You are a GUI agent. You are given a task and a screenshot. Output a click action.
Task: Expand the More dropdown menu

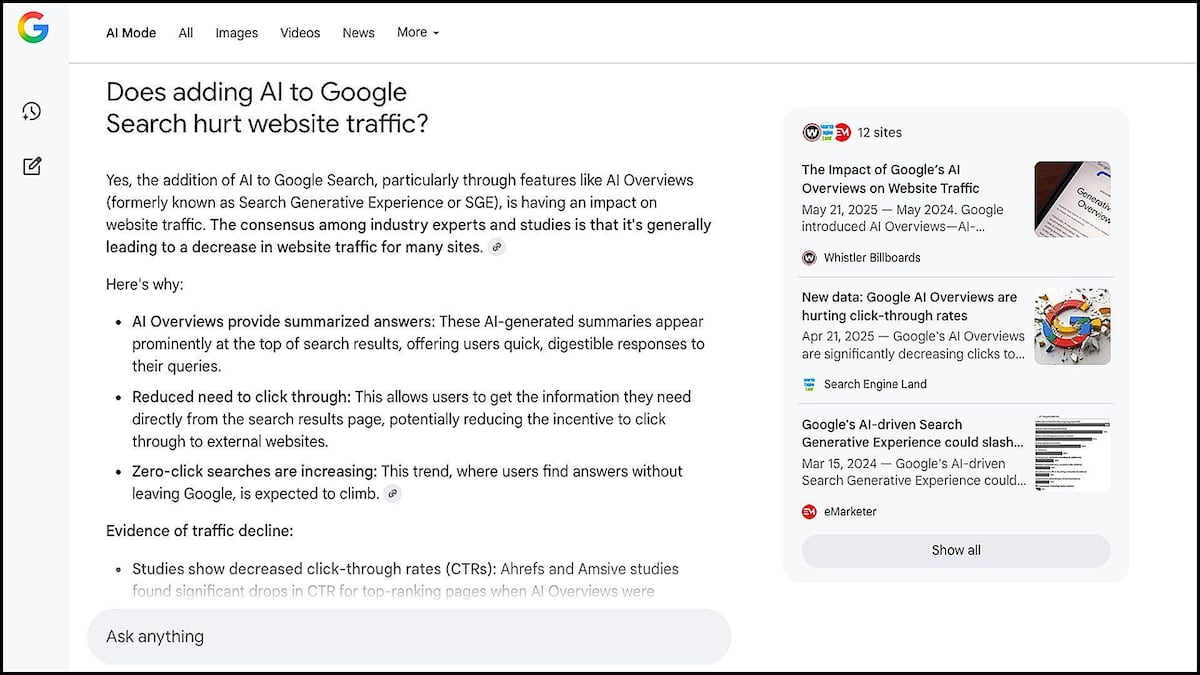417,32
